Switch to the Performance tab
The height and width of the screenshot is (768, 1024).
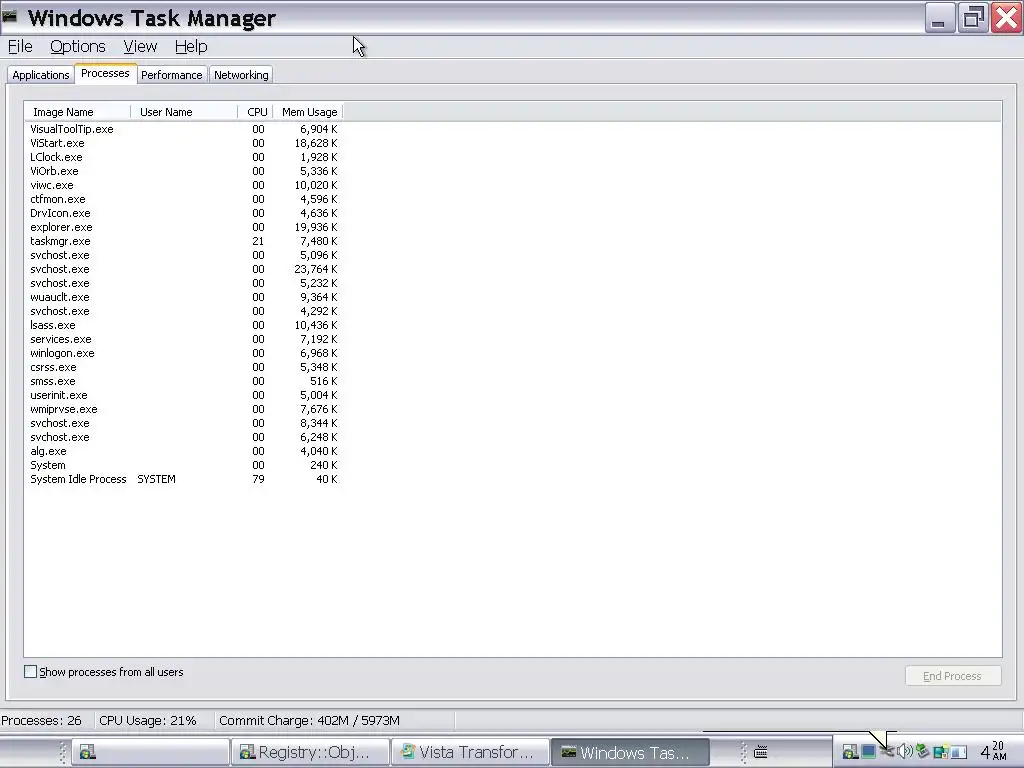(172, 74)
